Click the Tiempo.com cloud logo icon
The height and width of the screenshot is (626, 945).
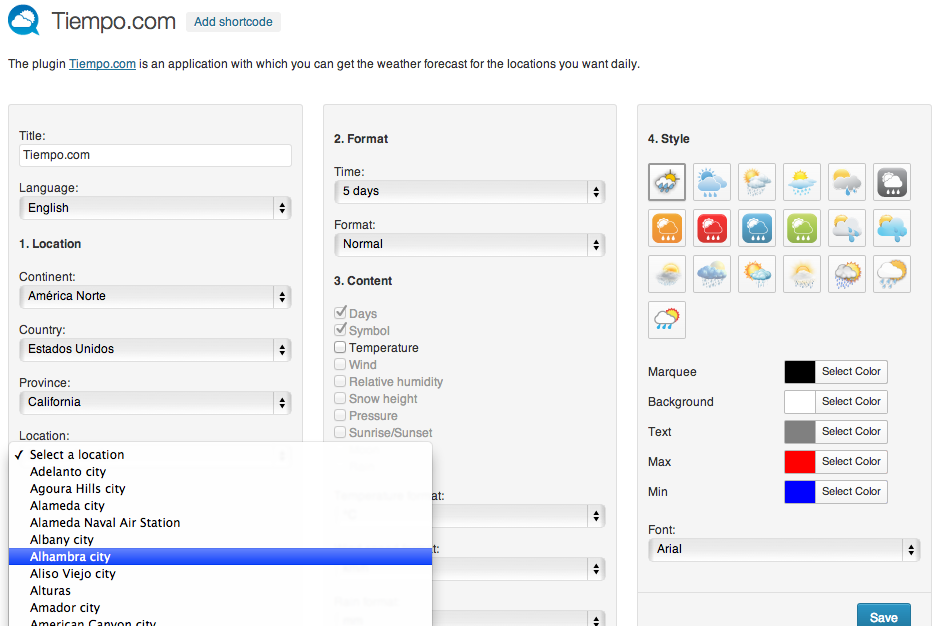[24, 20]
